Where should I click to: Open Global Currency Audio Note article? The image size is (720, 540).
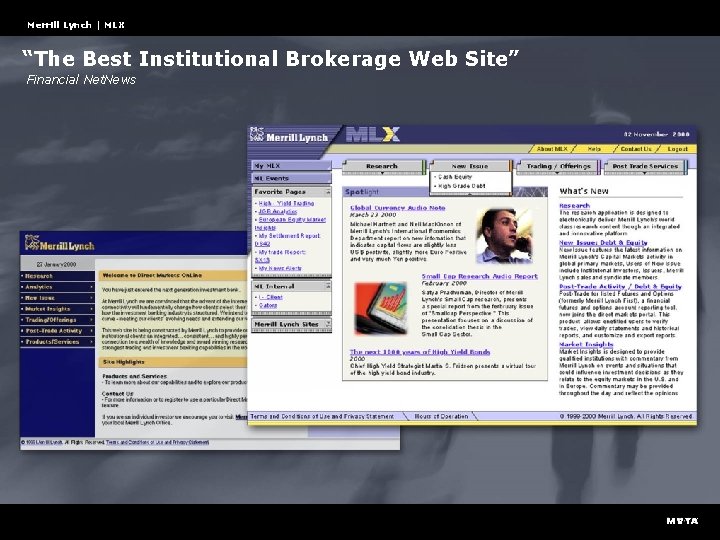pyautogui.click(x=398, y=208)
